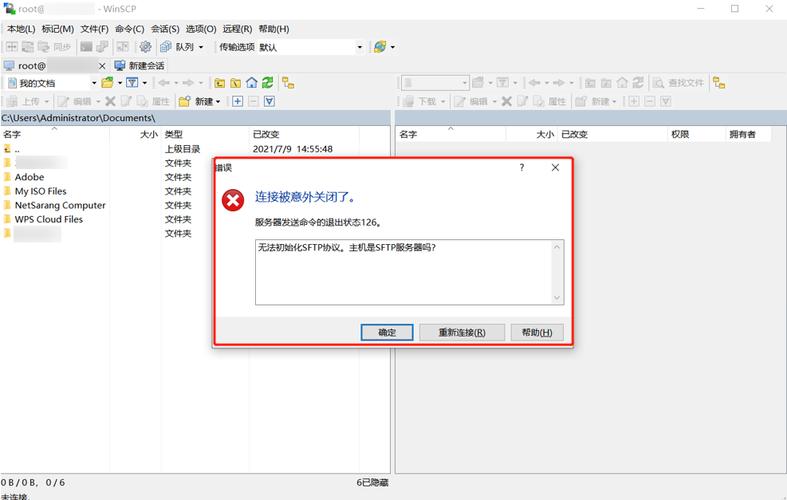Open the 会话(S) menu

coord(165,29)
